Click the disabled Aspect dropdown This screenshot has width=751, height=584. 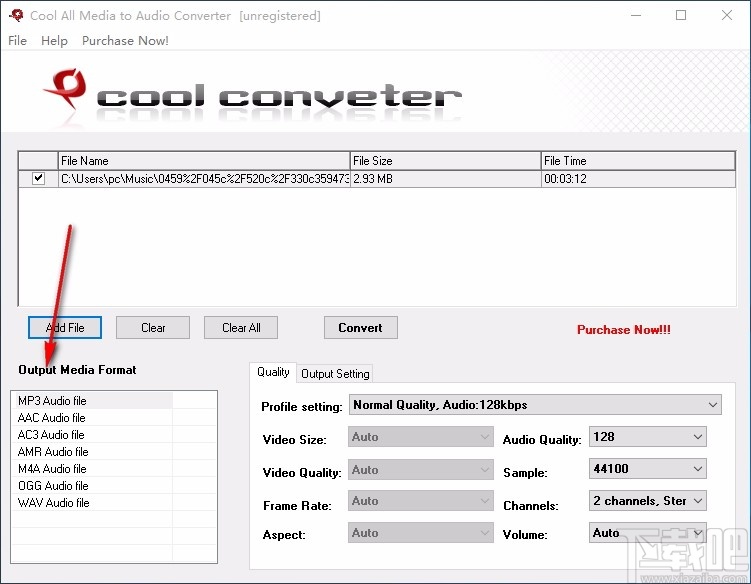coord(421,533)
